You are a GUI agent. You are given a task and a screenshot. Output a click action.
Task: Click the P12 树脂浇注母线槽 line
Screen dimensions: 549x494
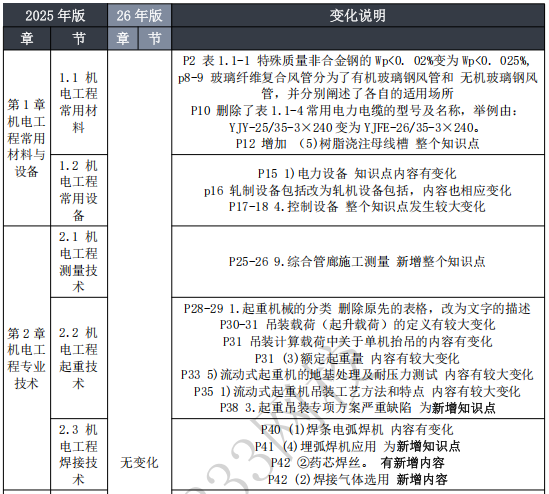pyautogui.click(x=357, y=144)
